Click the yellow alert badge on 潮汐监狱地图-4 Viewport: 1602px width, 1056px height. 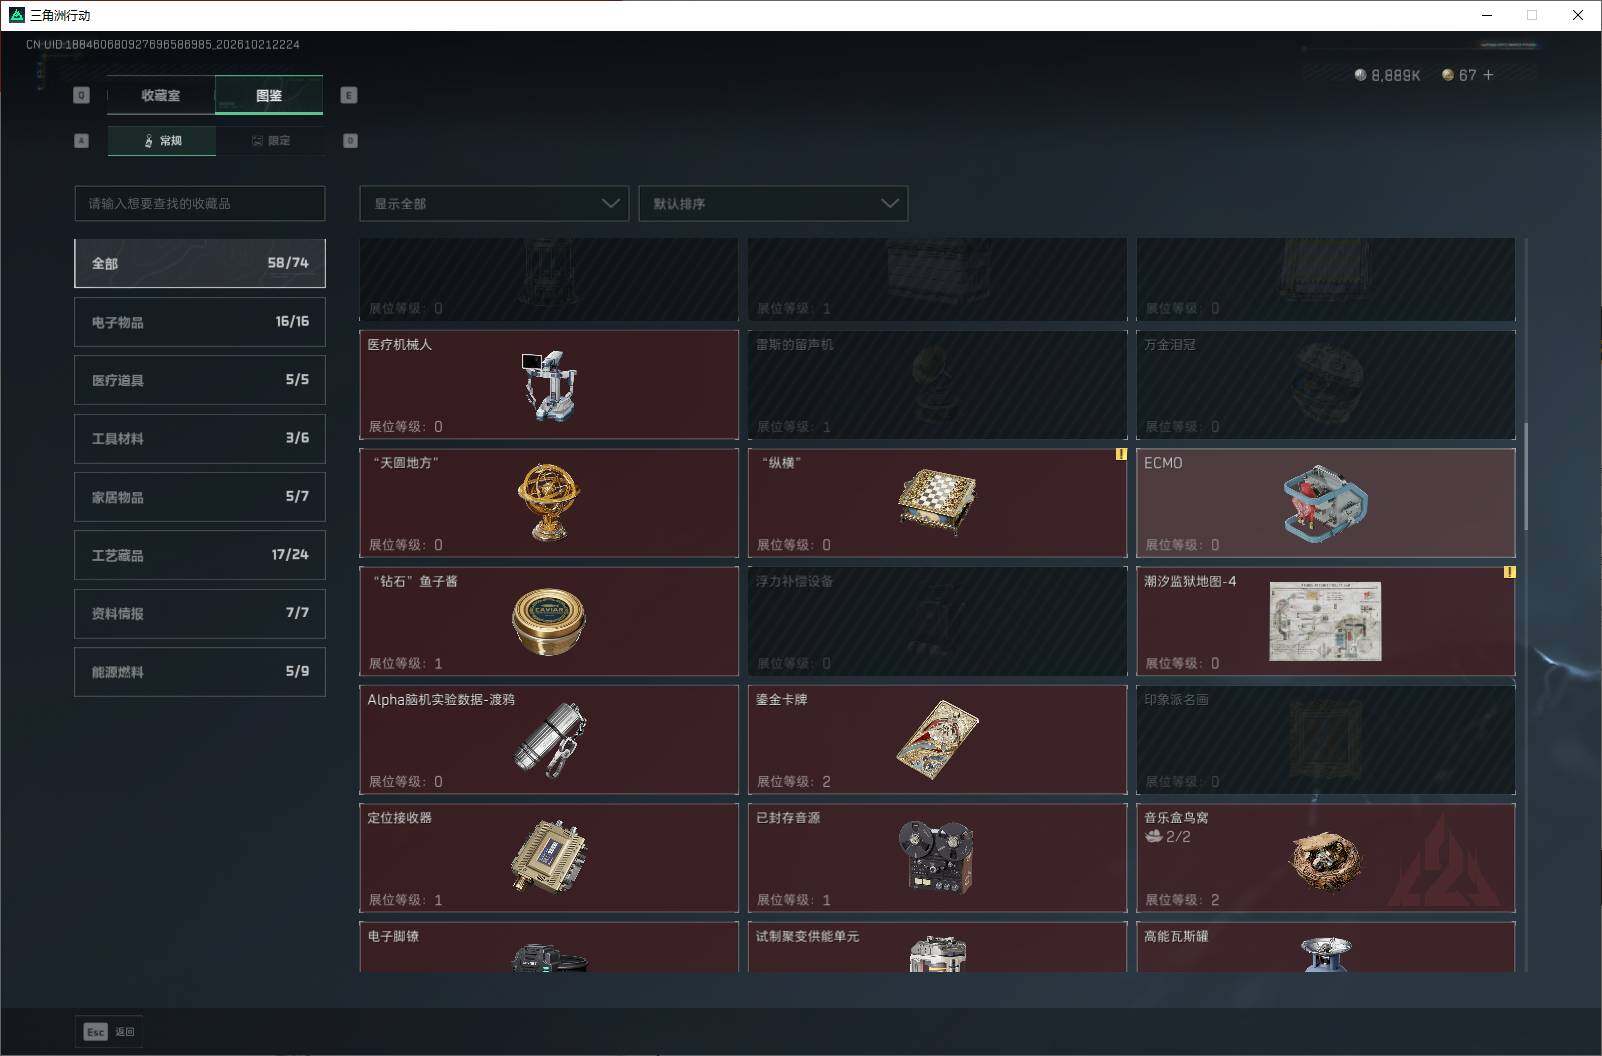[1509, 572]
